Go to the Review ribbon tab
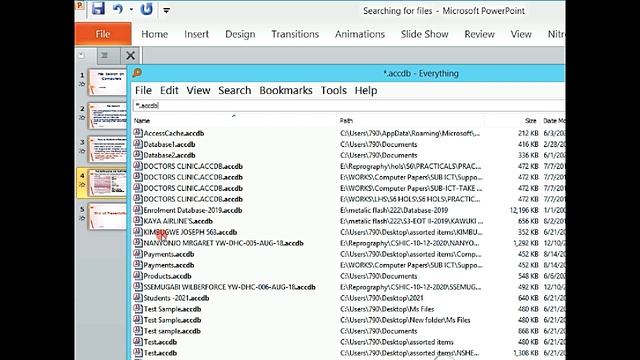The height and width of the screenshot is (360, 640). click(x=480, y=34)
